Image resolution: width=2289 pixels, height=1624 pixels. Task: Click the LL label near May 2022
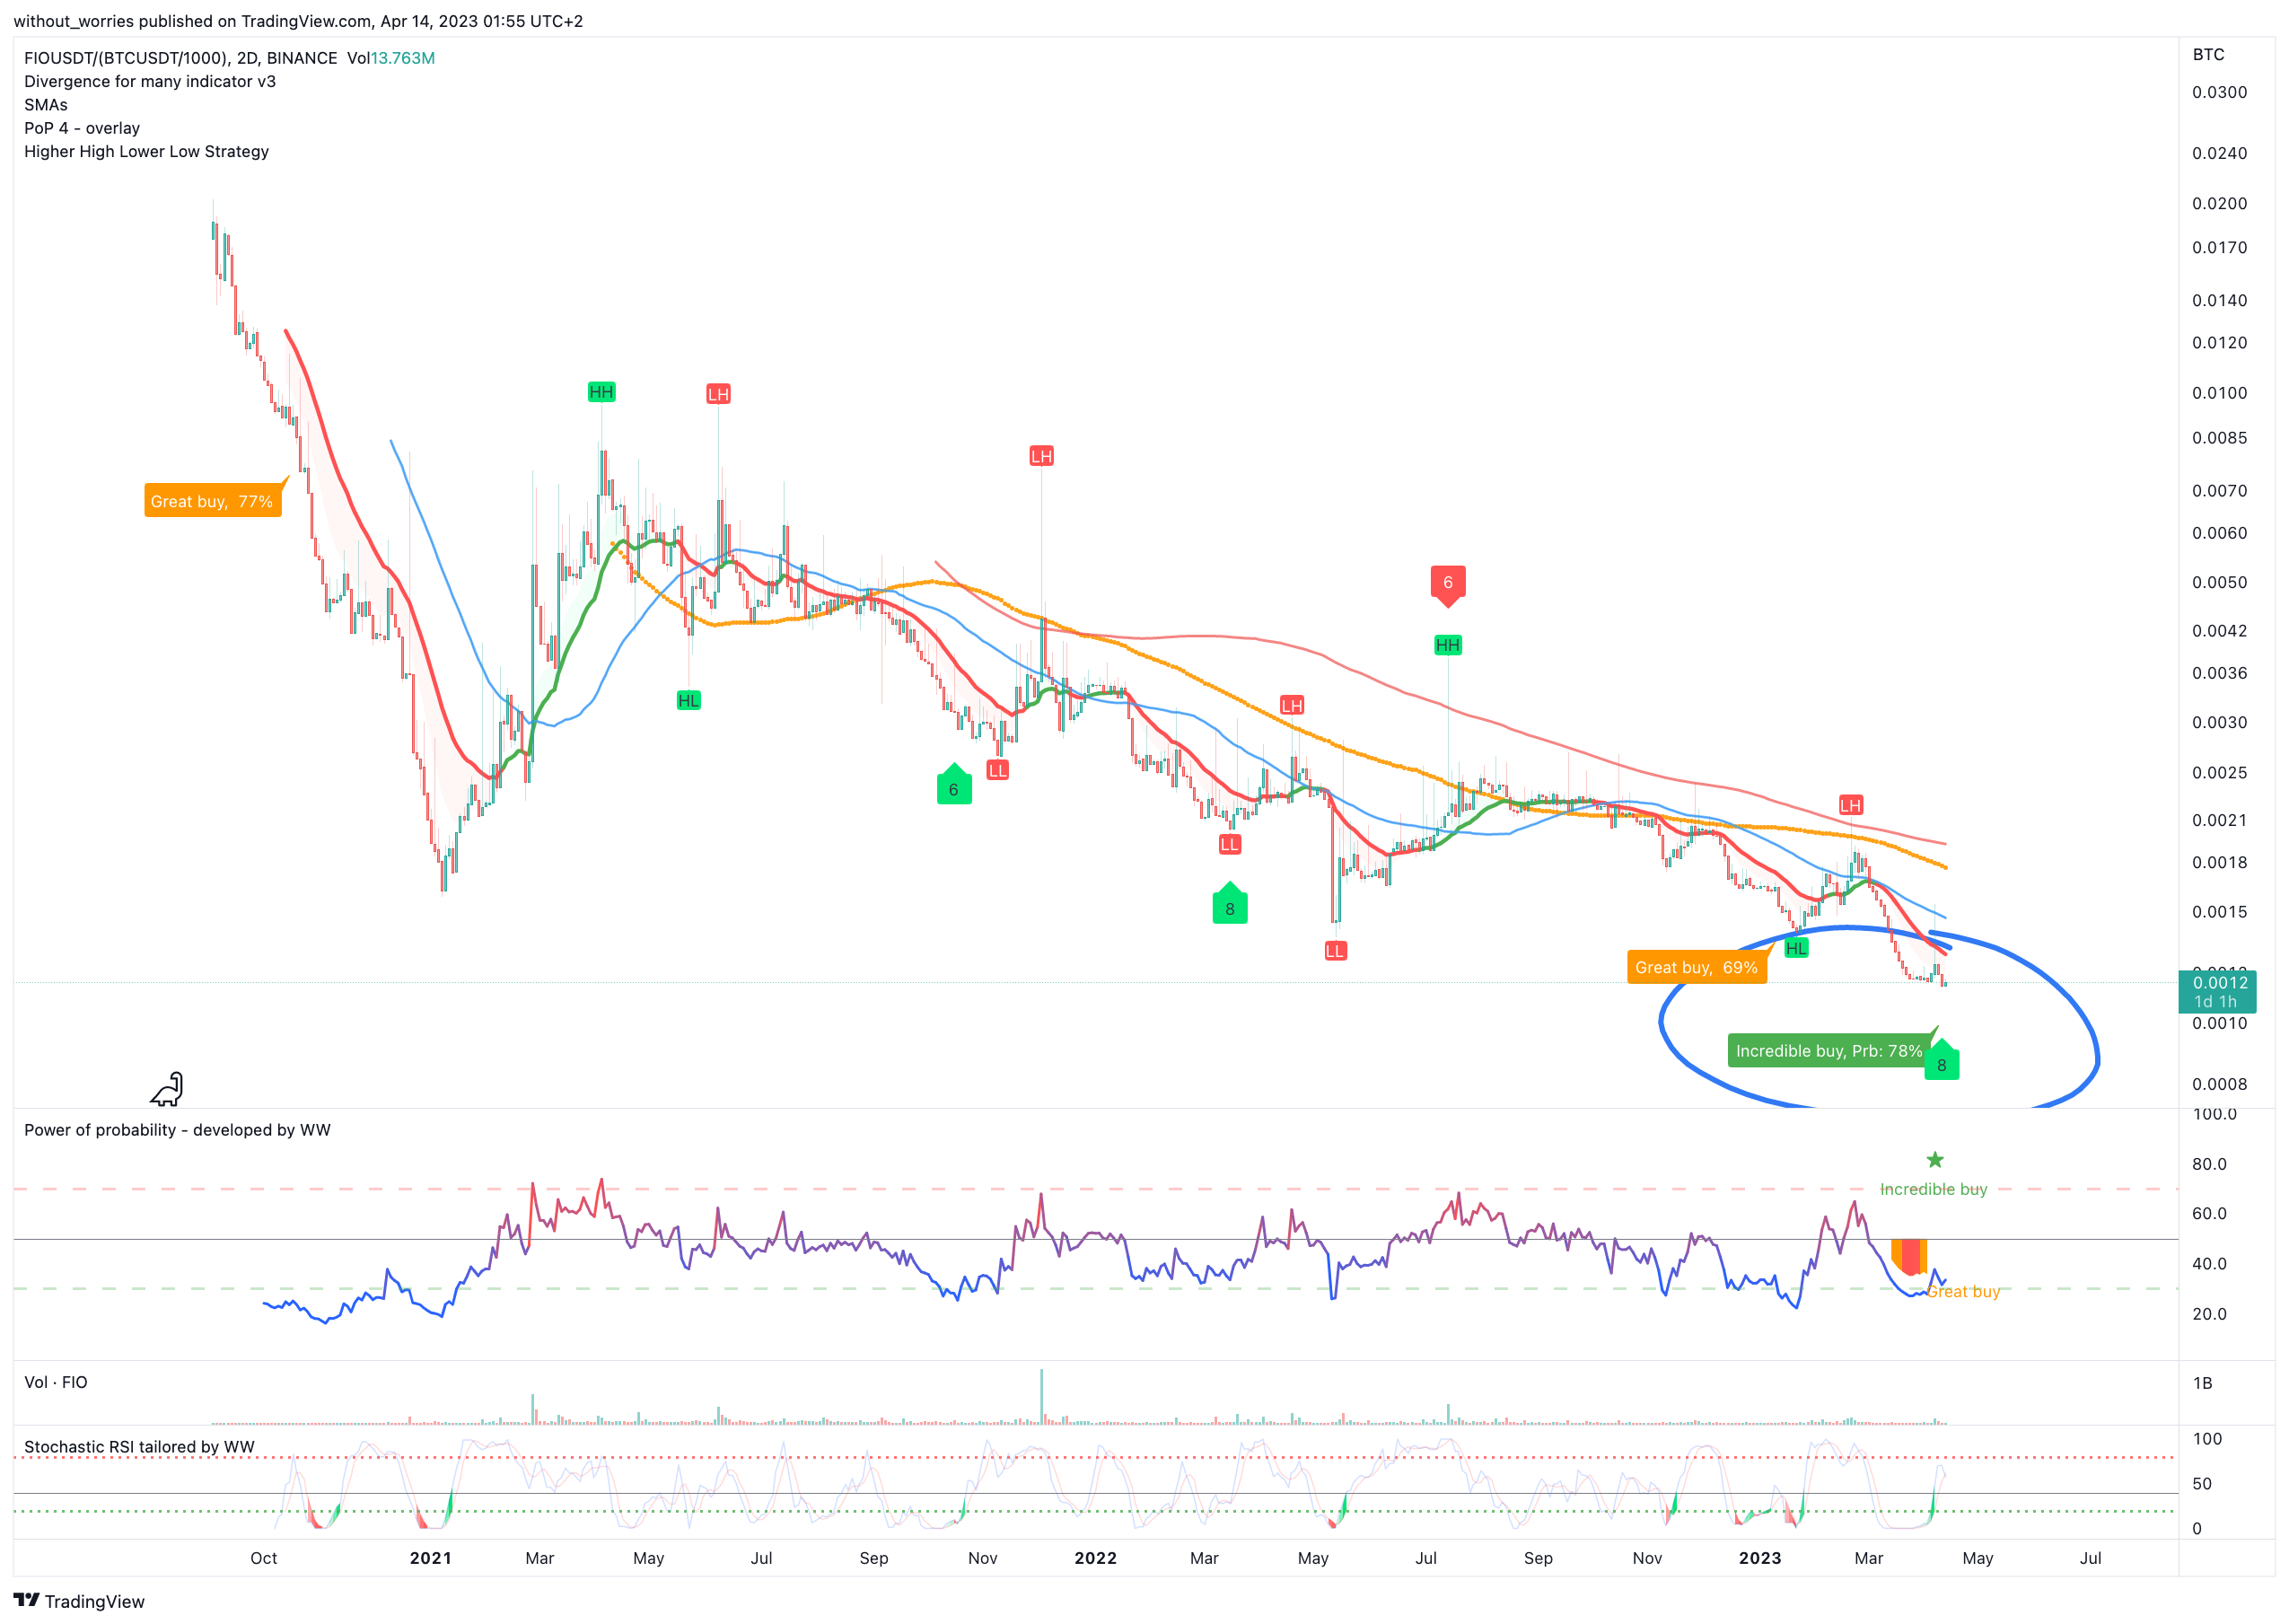(1335, 951)
